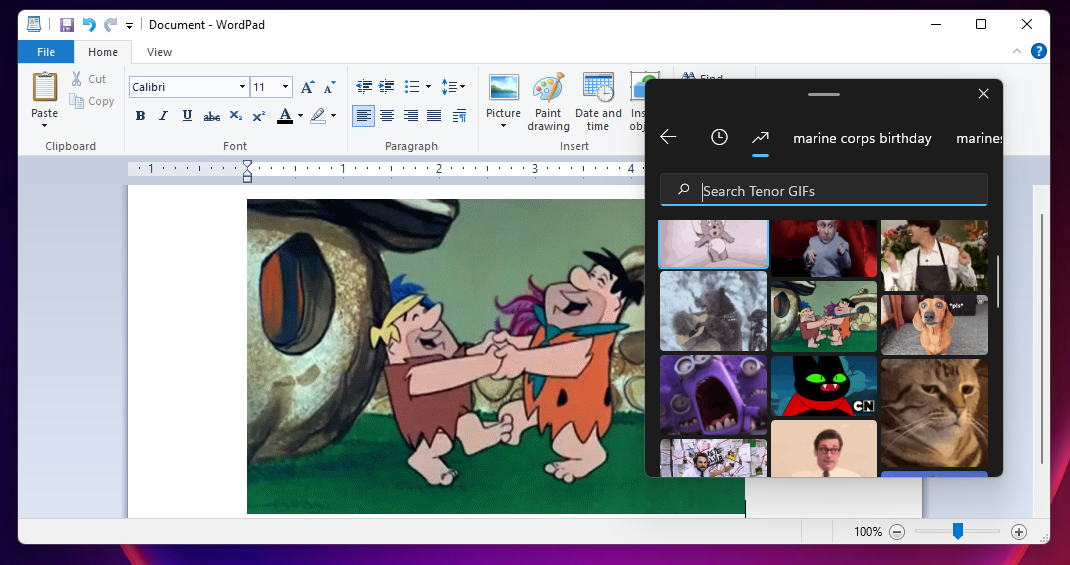This screenshot has height=565, width=1070.
Task: Toggle Italic formatting
Action: coord(164,116)
